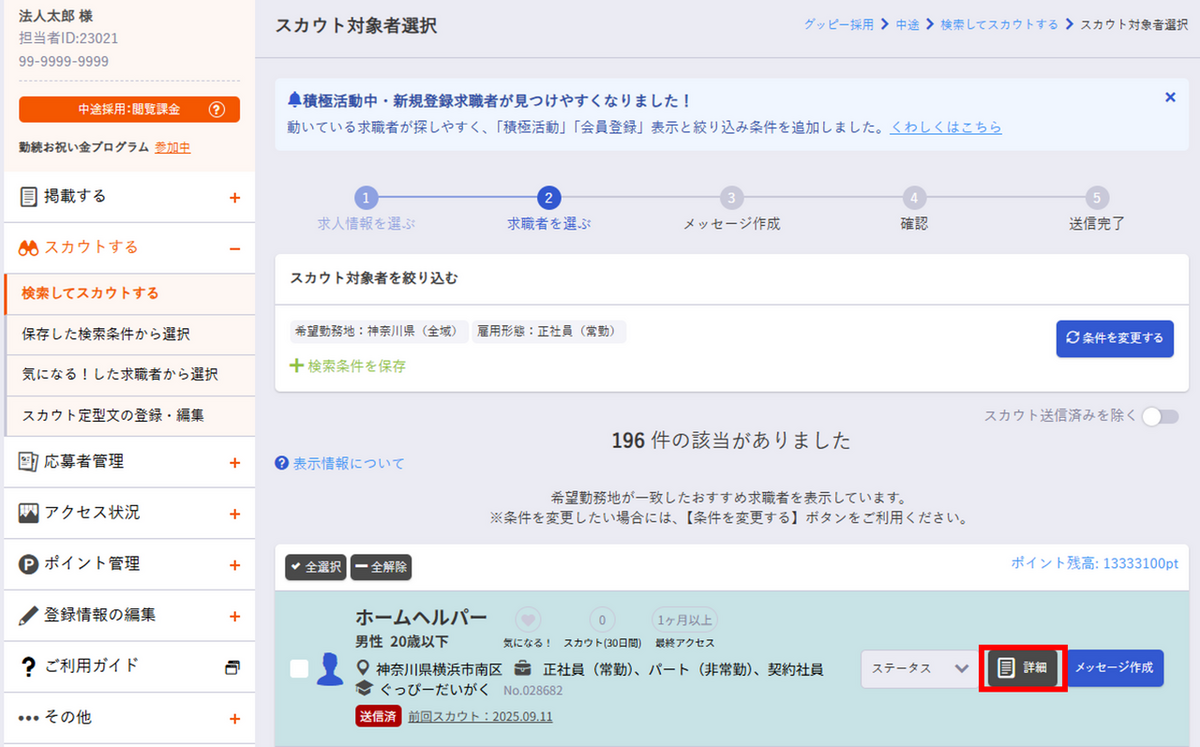Check the ホームヘルパー candidate checkbox
The image size is (1200, 747).
[299, 669]
